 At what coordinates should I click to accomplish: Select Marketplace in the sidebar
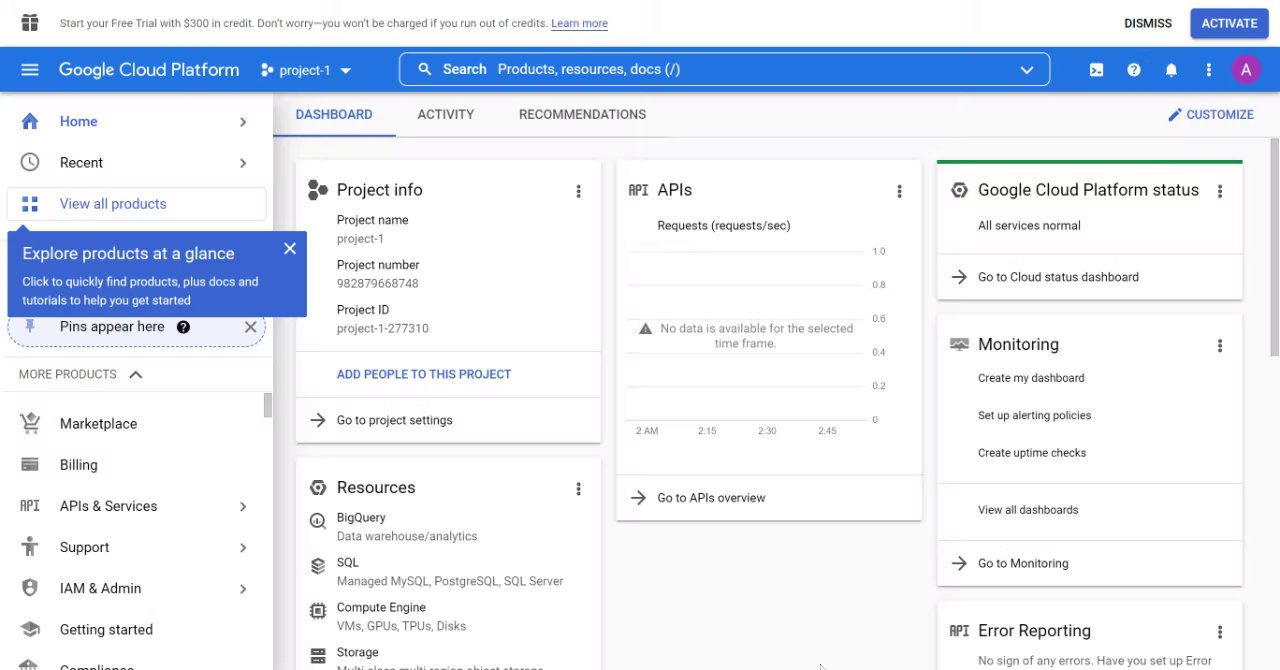point(98,424)
